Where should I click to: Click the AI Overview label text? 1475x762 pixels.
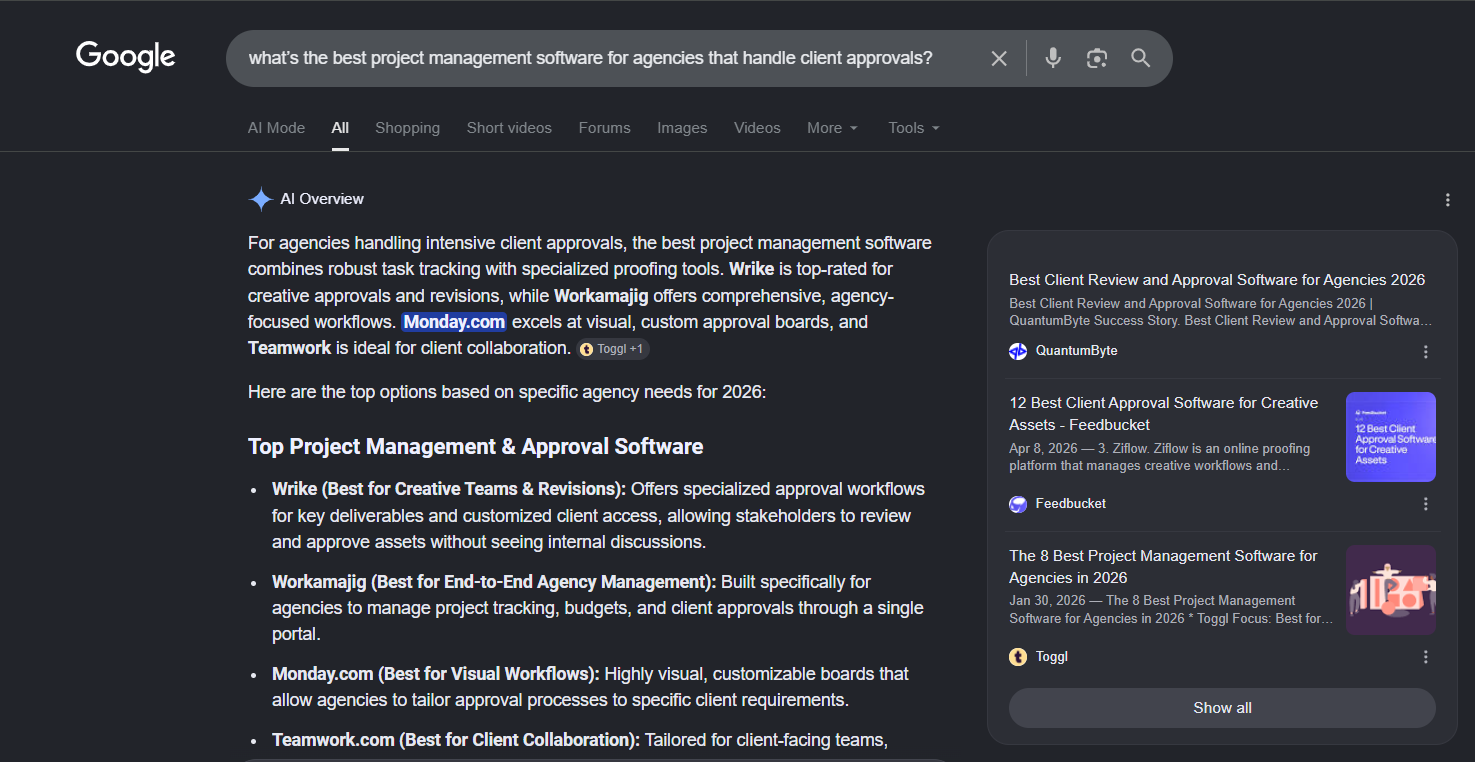point(322,199)
